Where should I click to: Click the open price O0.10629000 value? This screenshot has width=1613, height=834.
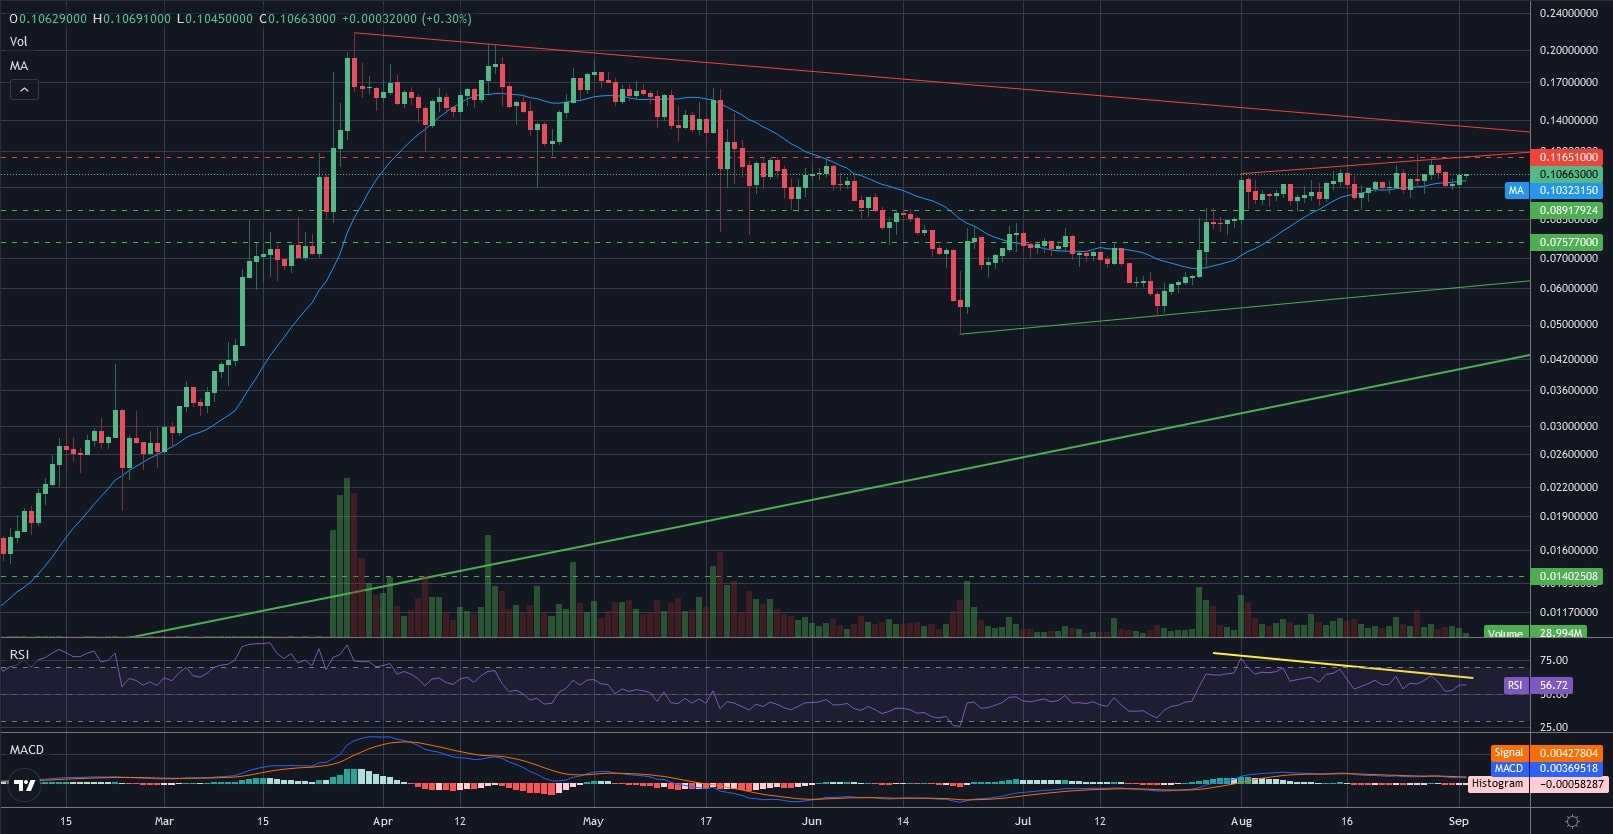coord(48,19)
